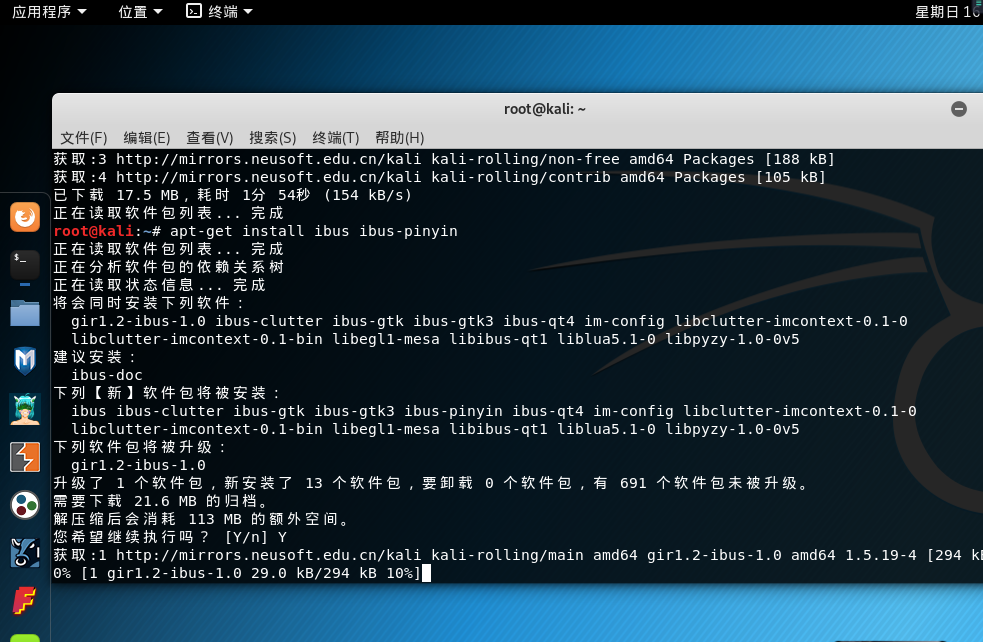The height and width of the screenshot is (642, 983).
Task: Click the '升级了 1 个软件包' summary line
Action: click(x=431, y=483)
